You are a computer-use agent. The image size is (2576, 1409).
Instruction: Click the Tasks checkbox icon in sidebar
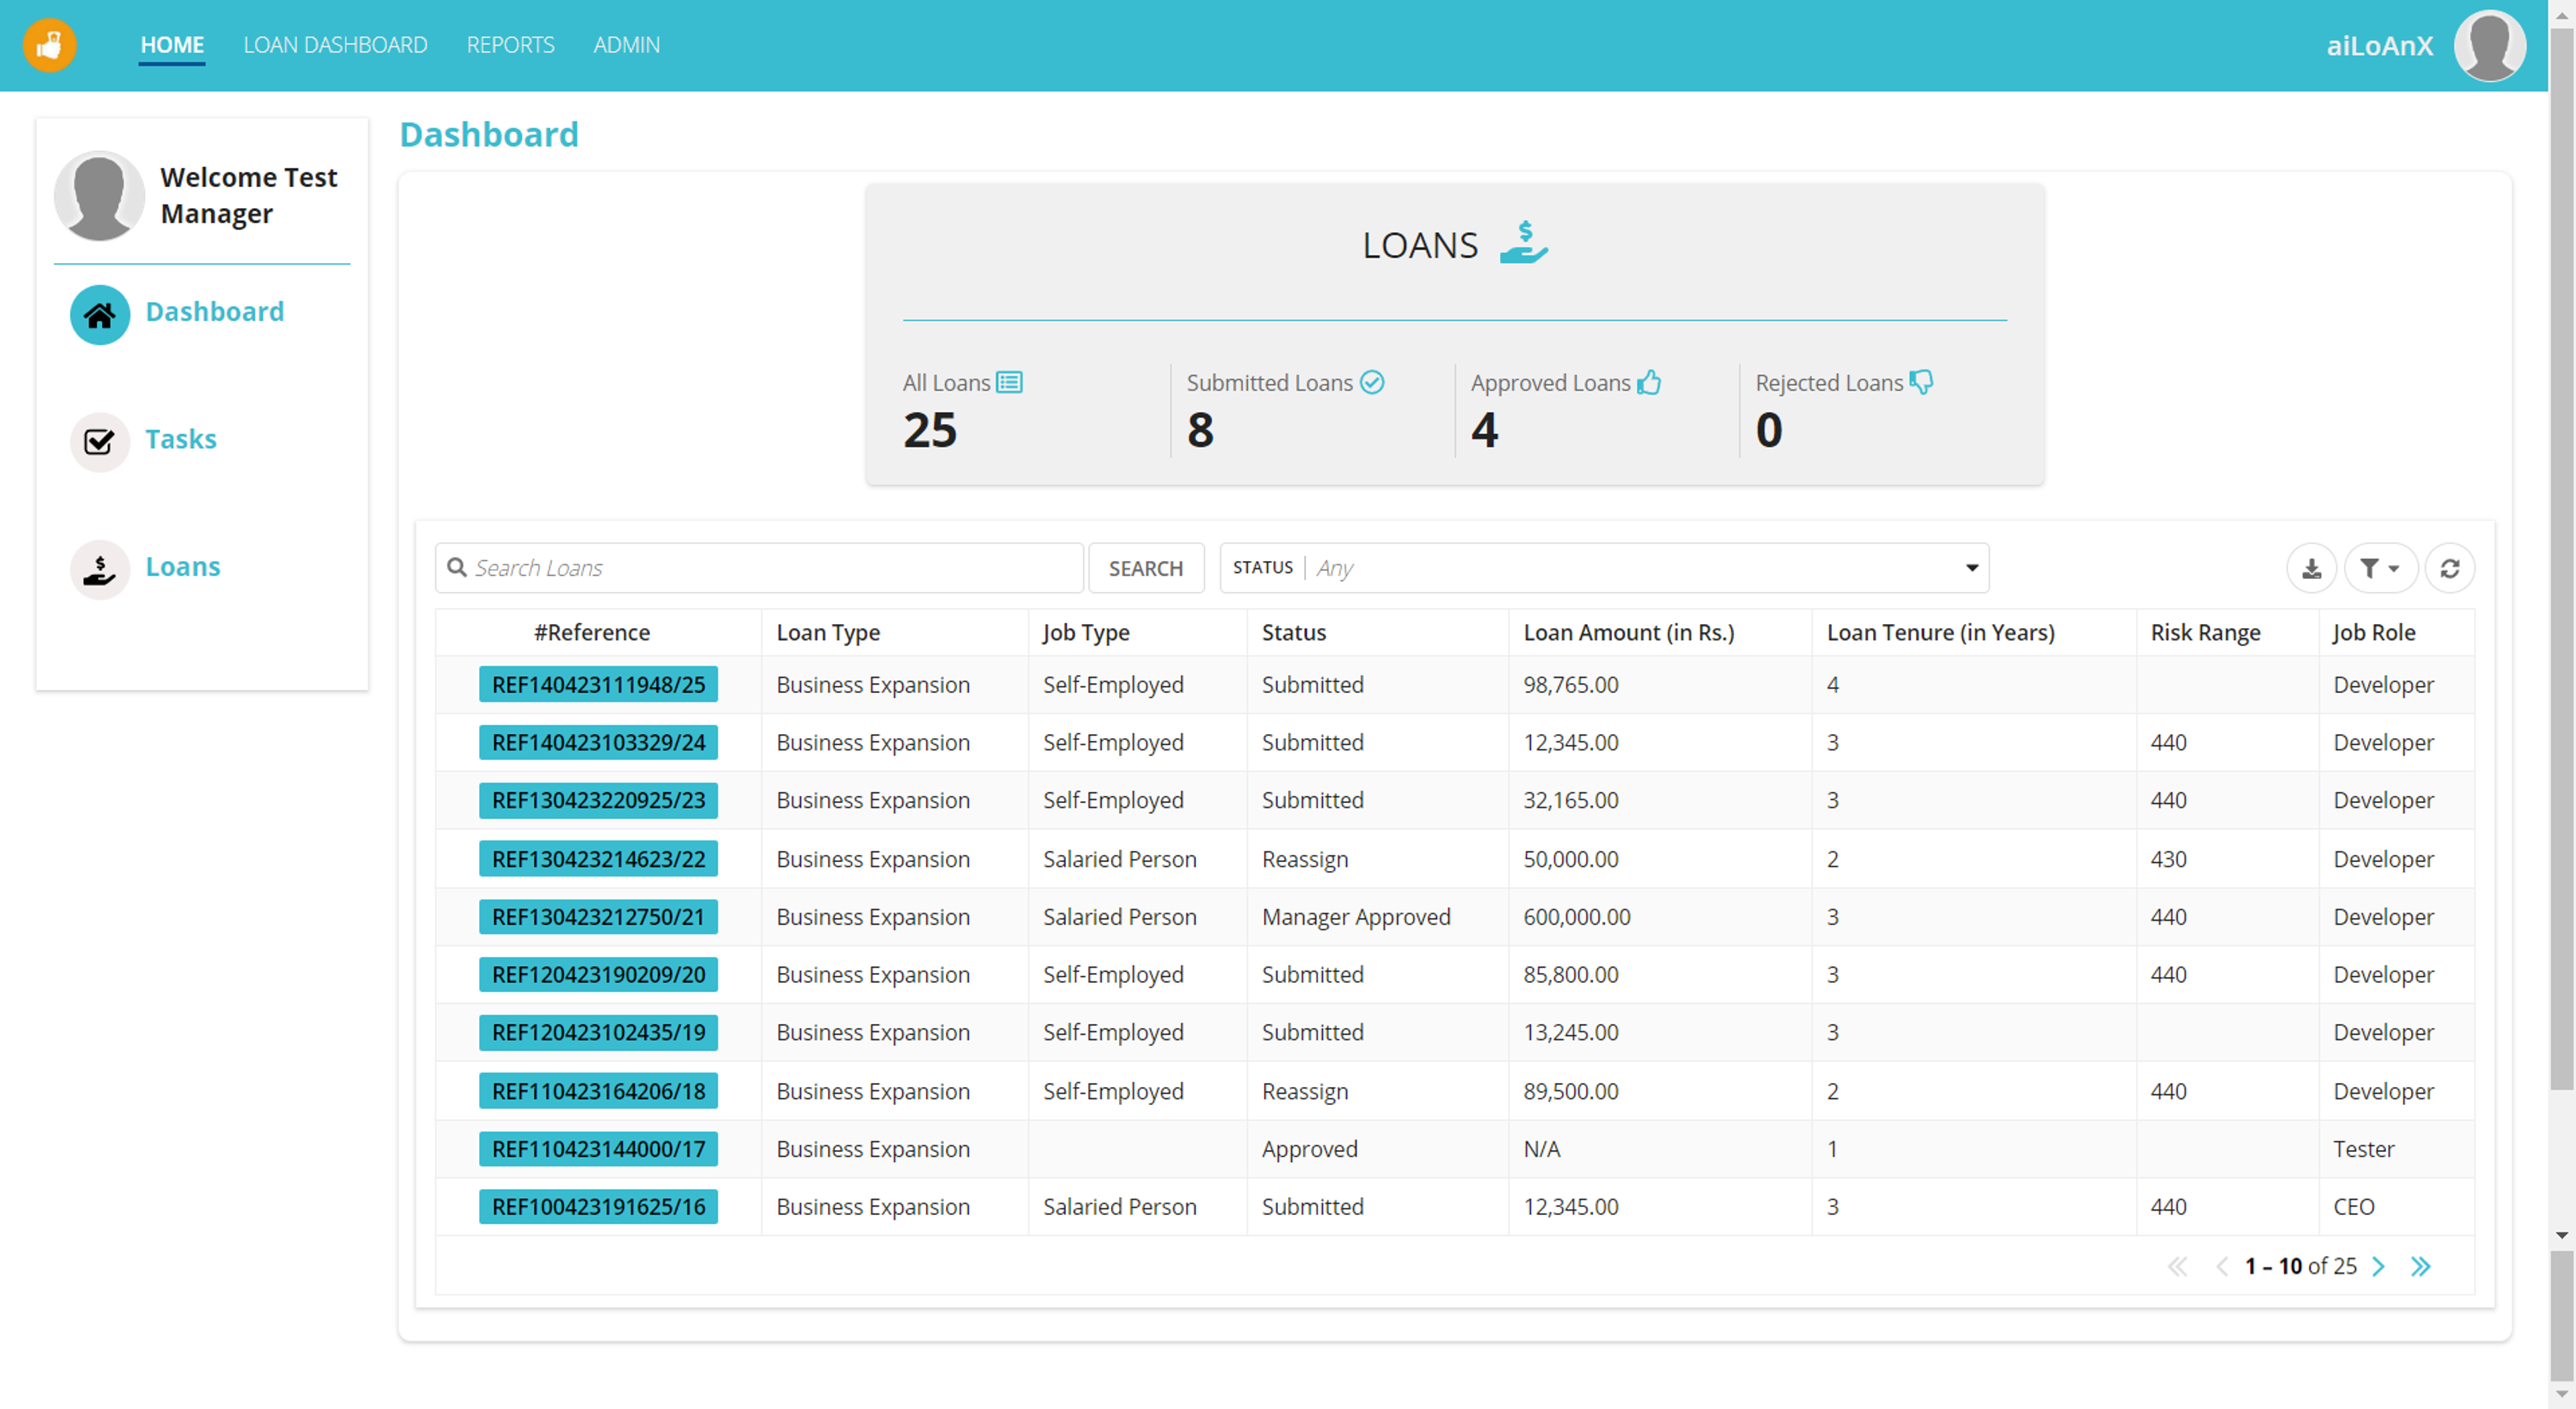click(100, 441)
